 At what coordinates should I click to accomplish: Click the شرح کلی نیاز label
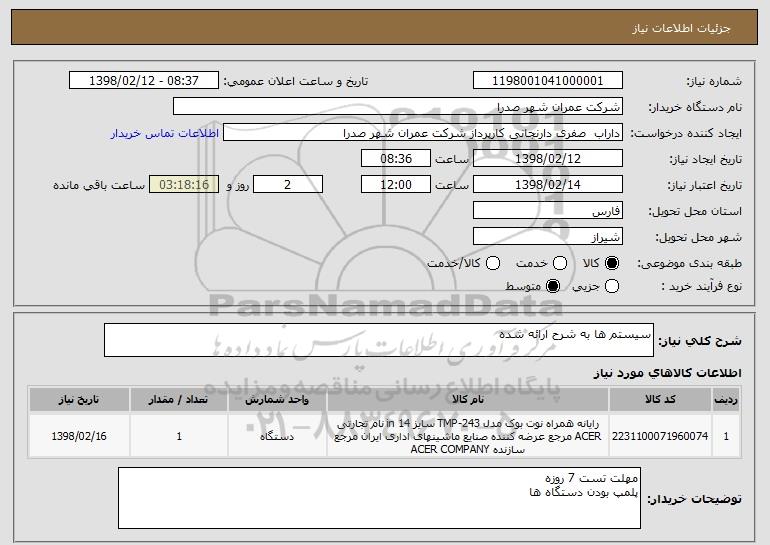point(700,341)
